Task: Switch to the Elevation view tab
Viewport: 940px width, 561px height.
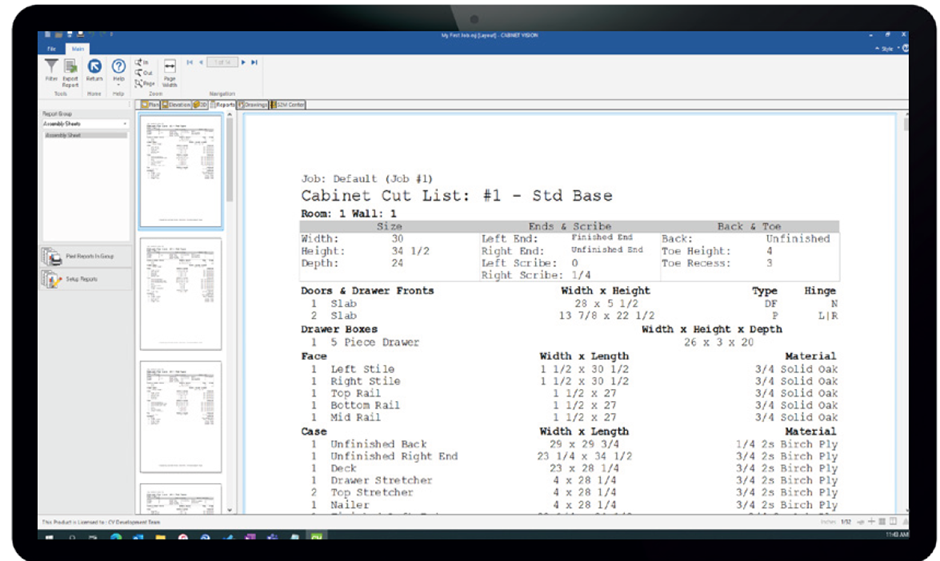Action: coord(176,104)
